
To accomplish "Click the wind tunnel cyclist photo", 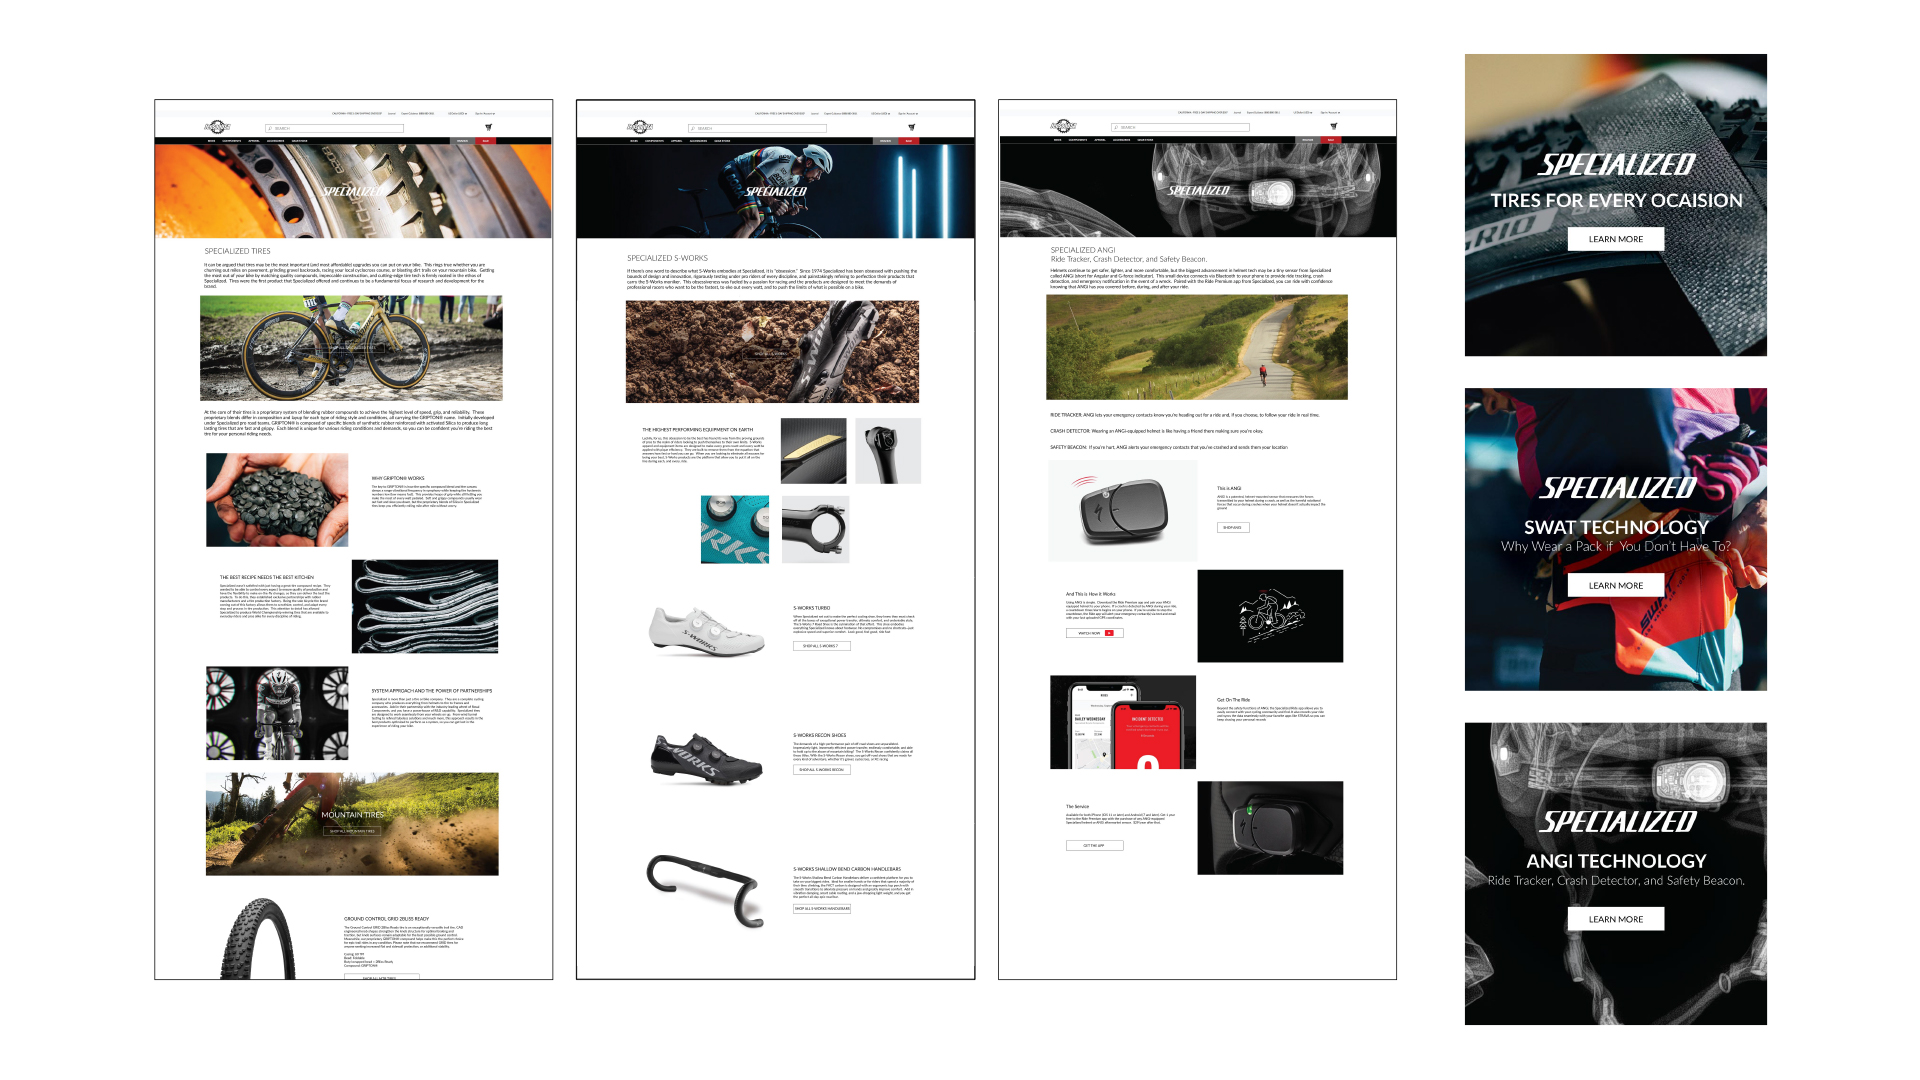I will tap(277, 713).
